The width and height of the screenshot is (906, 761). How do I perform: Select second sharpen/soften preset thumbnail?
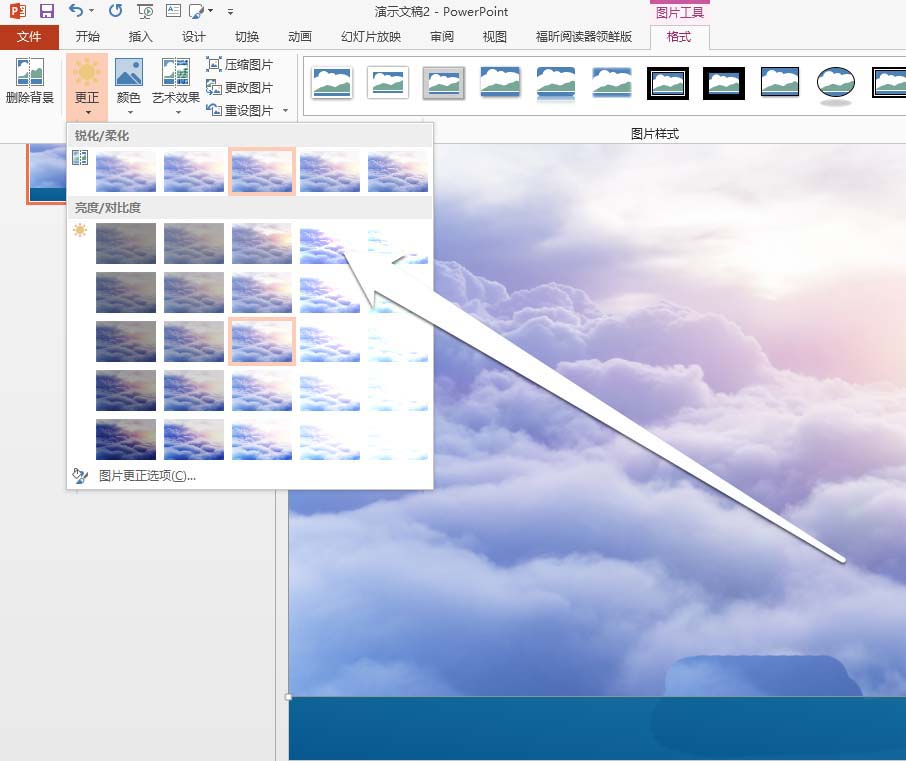(194, 172)
